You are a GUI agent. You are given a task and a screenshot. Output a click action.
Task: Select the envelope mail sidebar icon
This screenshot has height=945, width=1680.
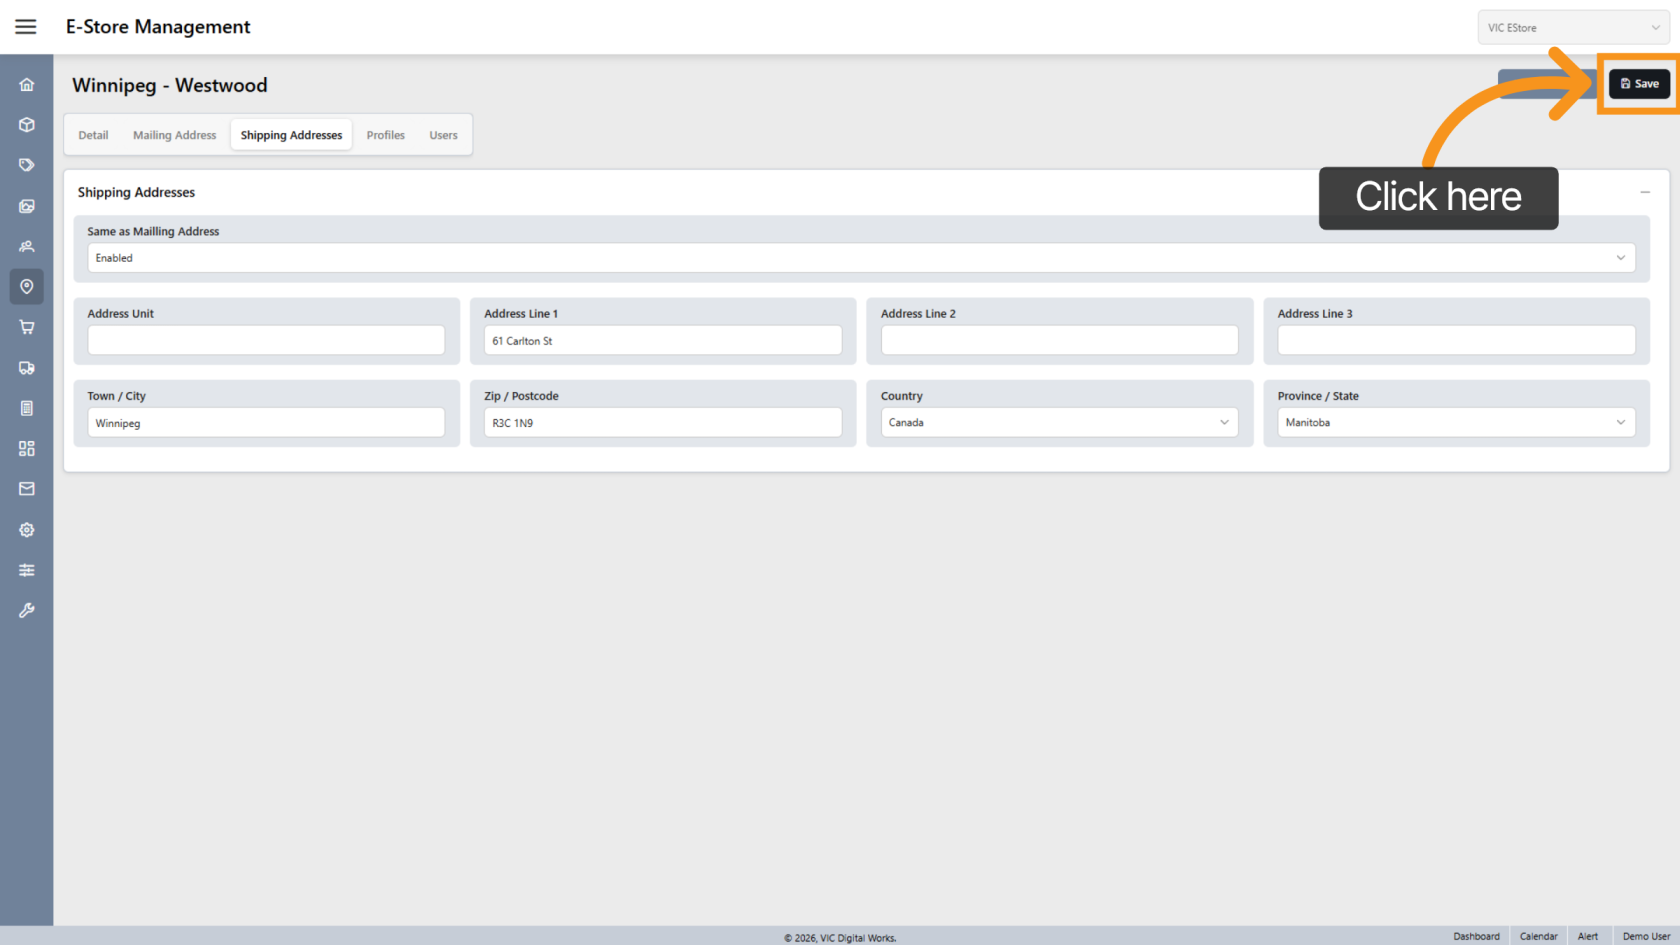(27, 489)
